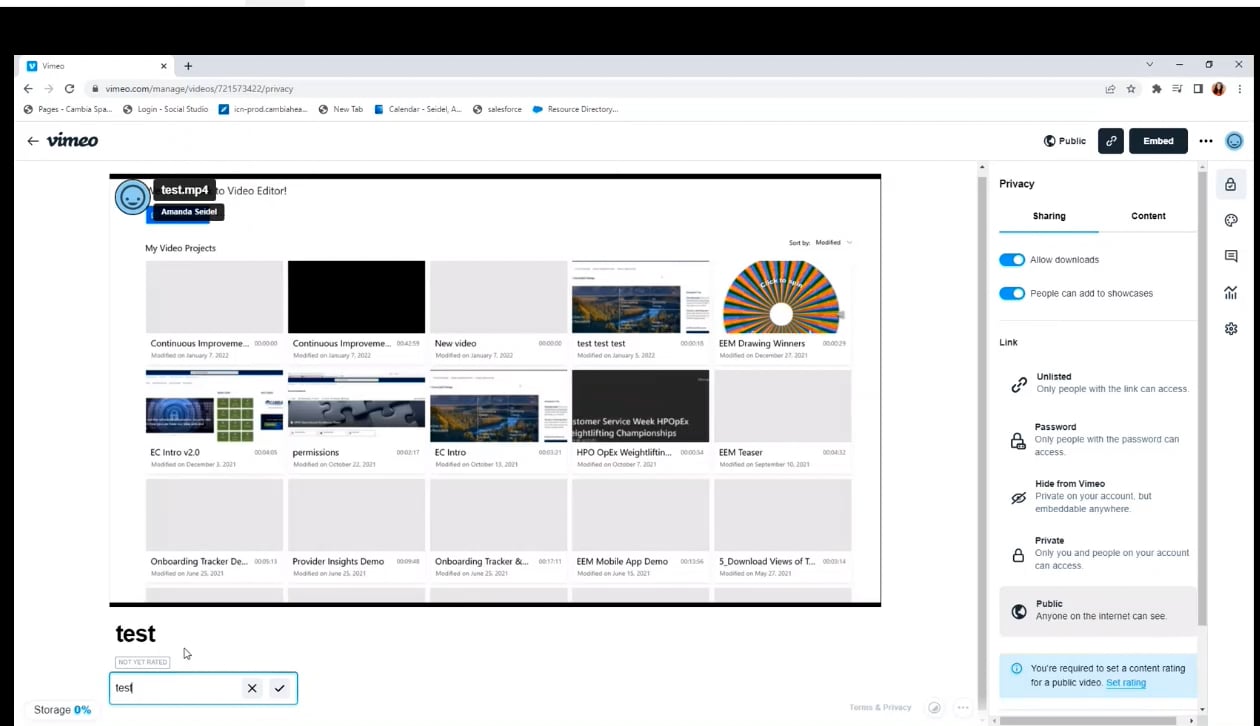1260x726 pixels.
Task: Open the Chrome three-dot menu
Action: coord(1239,88)
